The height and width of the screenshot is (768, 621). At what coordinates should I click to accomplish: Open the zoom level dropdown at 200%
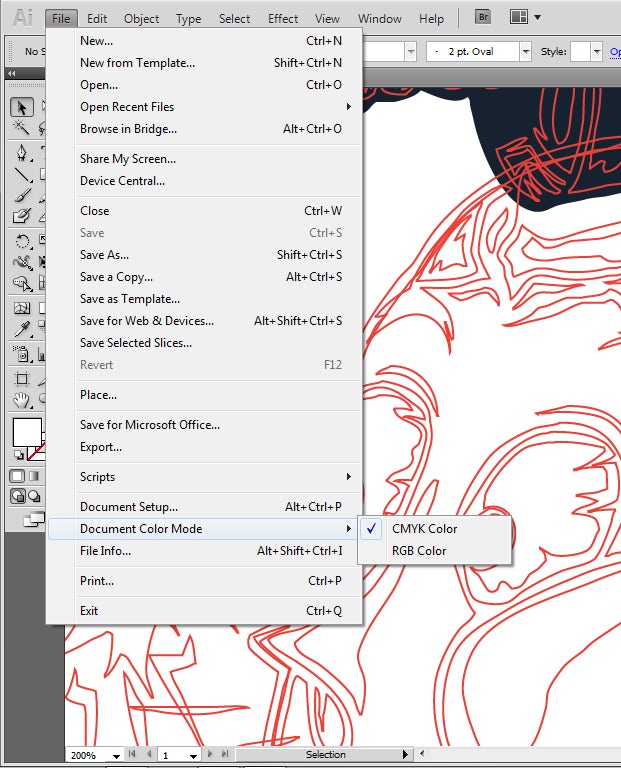tap(117, 756)
